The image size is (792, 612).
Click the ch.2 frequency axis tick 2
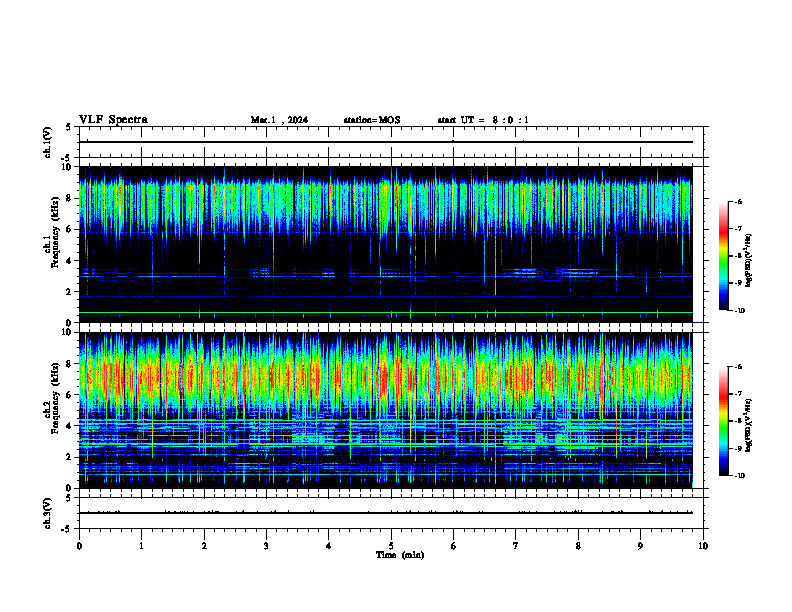[69, 457]
